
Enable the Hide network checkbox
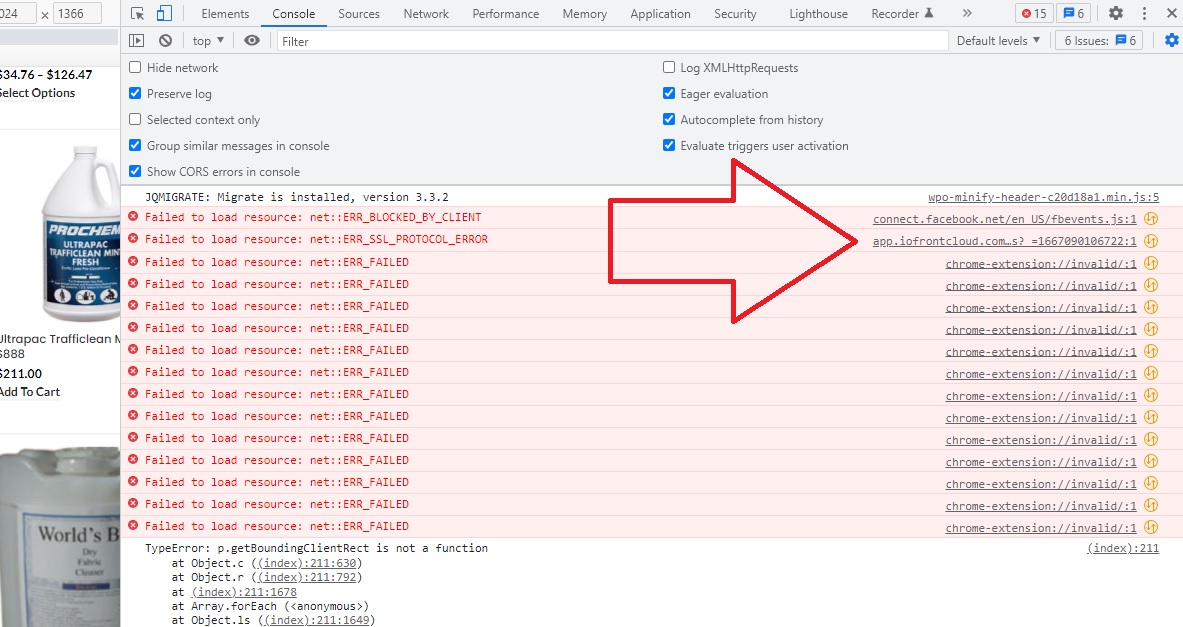[x=135, y=68]
